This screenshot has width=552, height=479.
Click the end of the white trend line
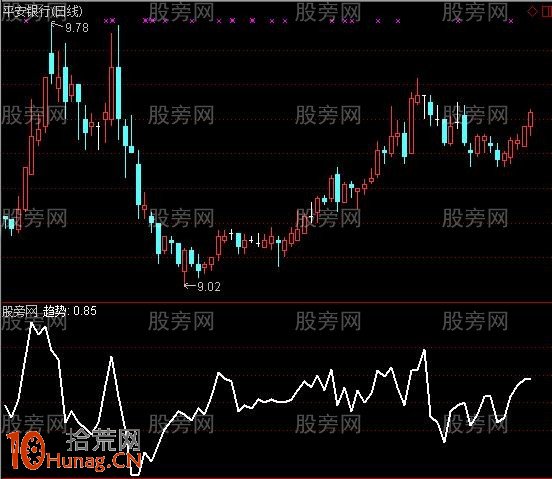coord(530,379)
